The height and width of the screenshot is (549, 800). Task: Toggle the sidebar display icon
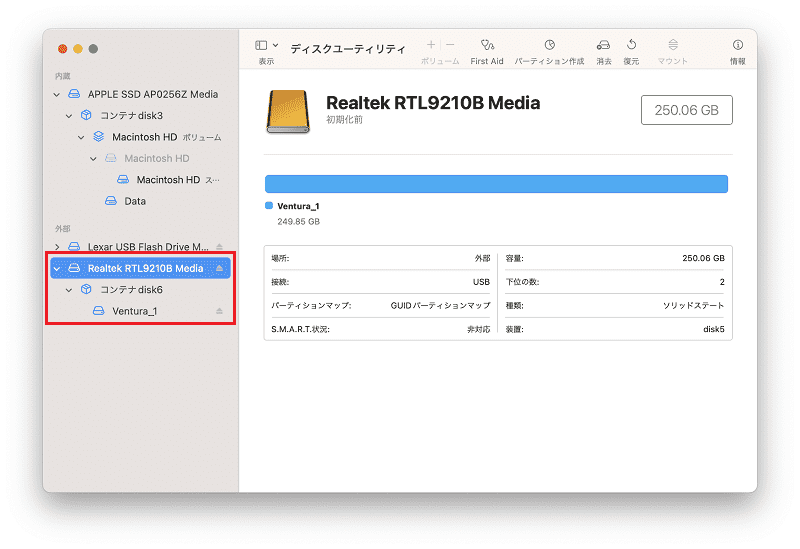pos(261,45)
